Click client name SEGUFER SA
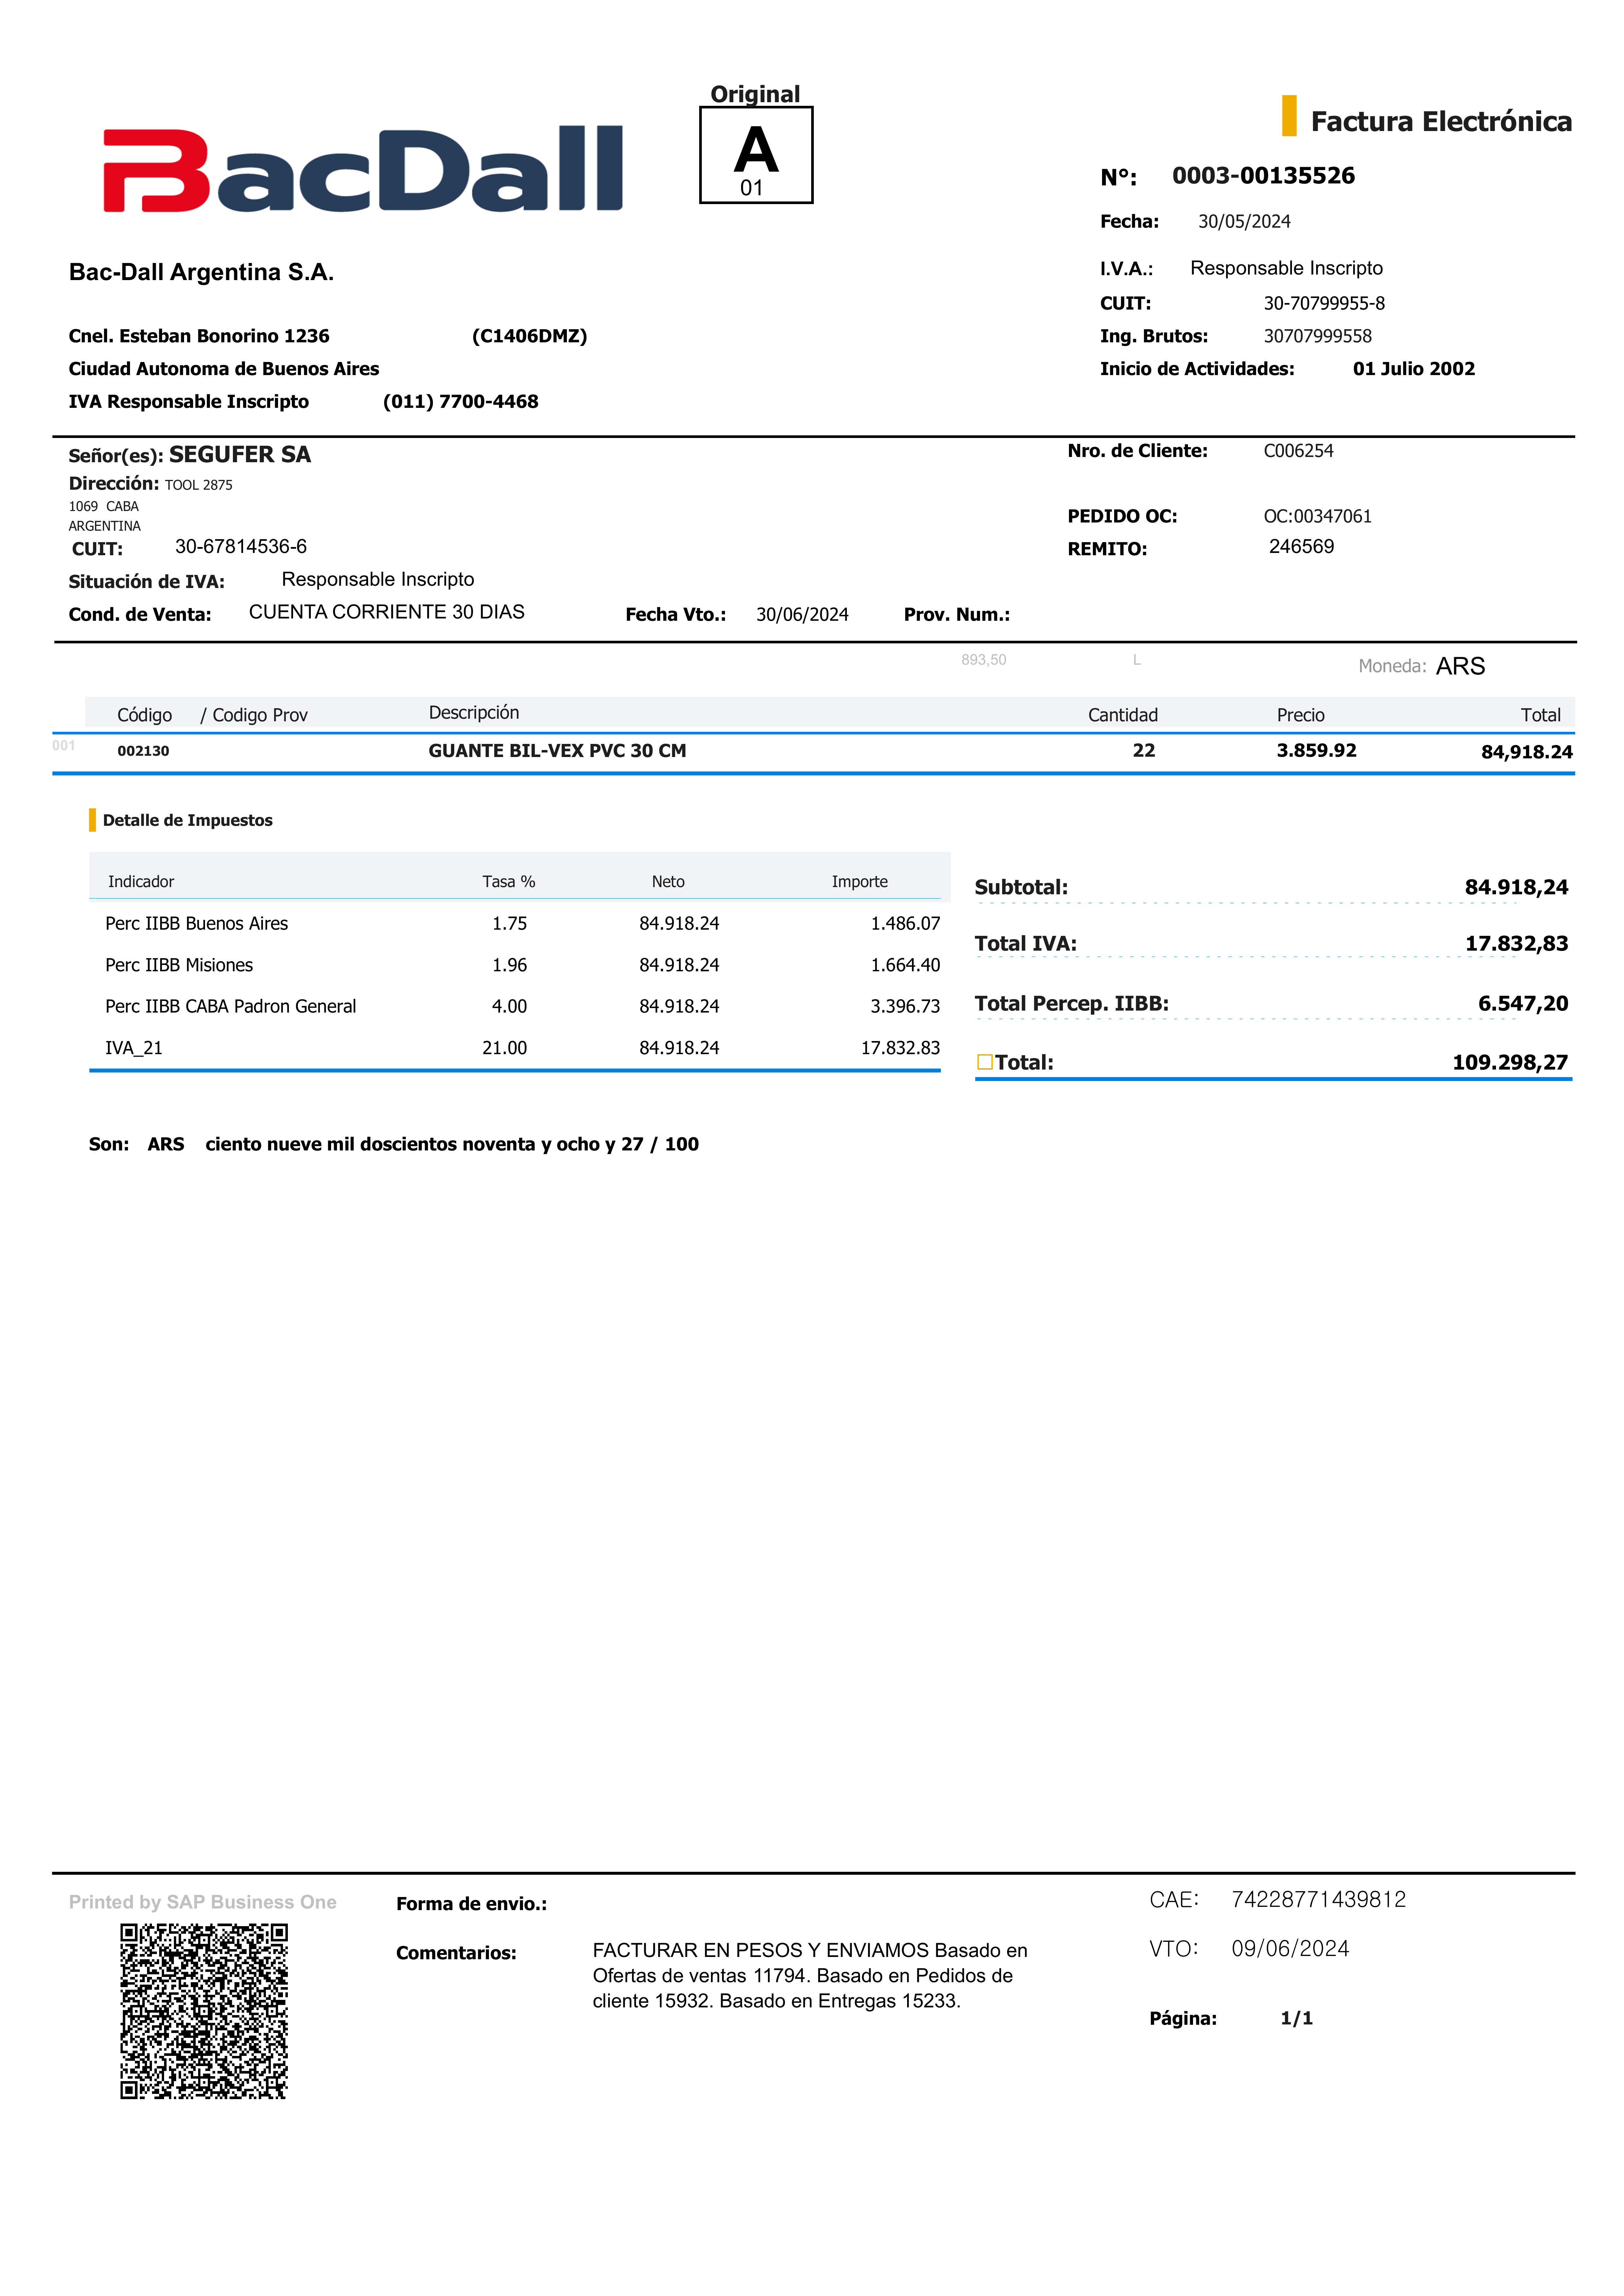1624x2296 pixels. click(x=240, y=455)
